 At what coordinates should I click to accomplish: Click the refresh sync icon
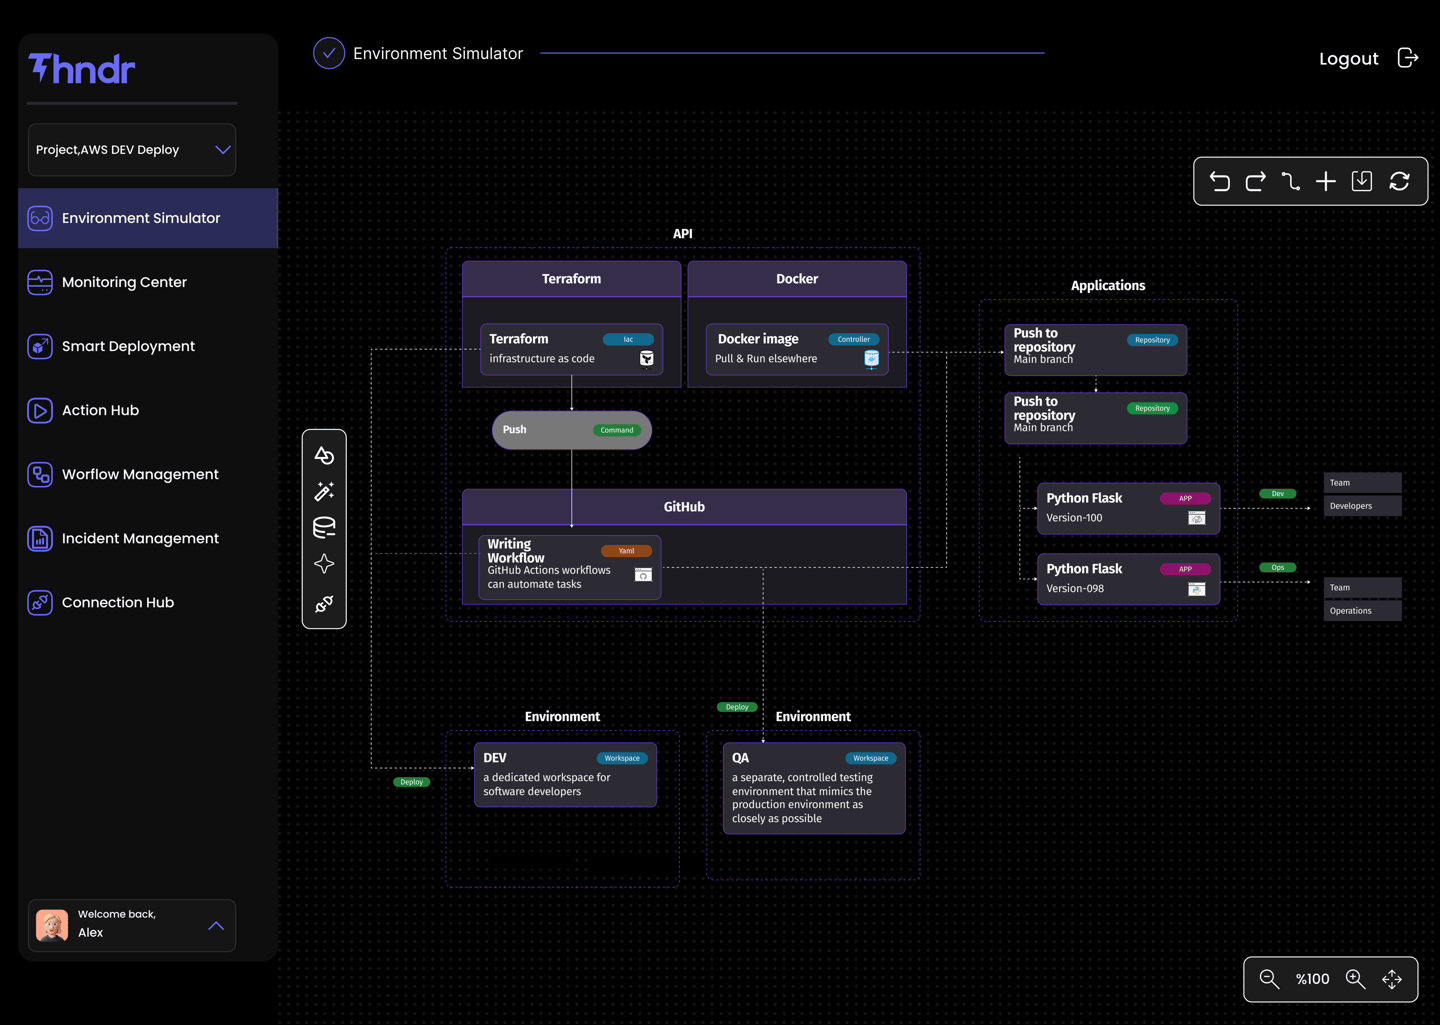pos(1400,181)
